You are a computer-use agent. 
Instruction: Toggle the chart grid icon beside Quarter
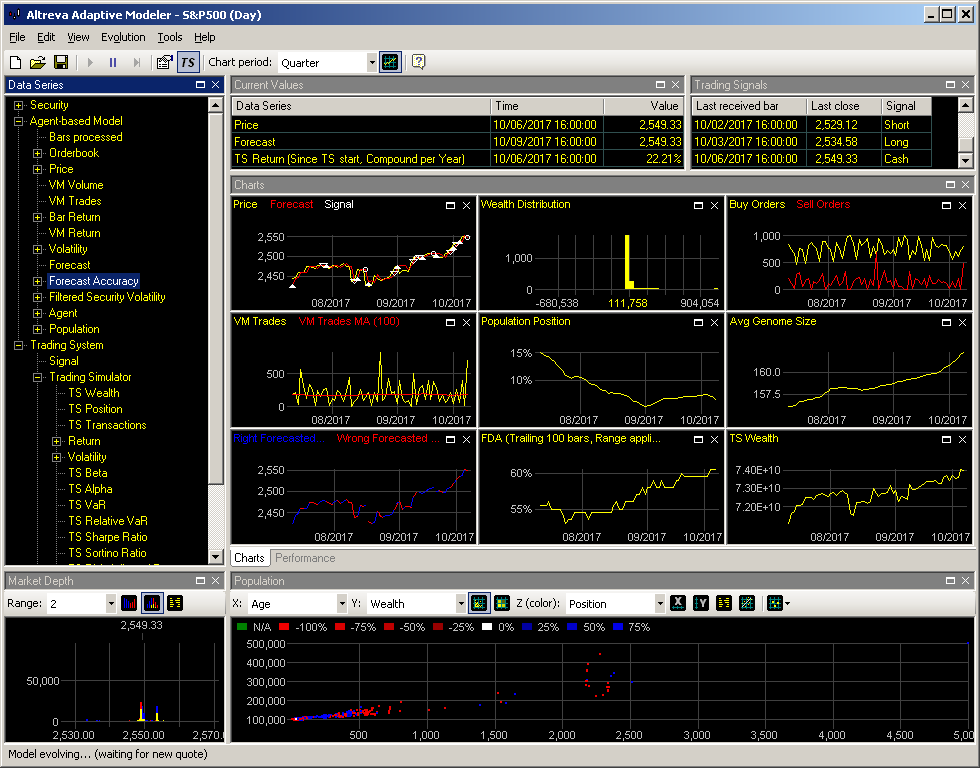pos(390,62)
